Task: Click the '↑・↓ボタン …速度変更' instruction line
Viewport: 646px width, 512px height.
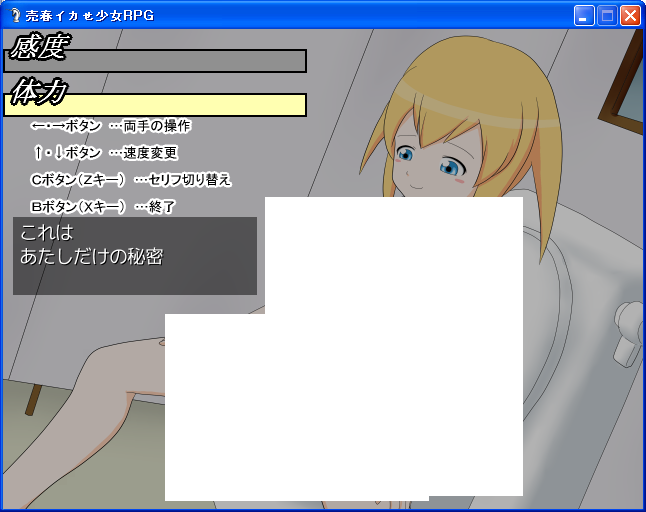Action: click(x=106, y=153)
